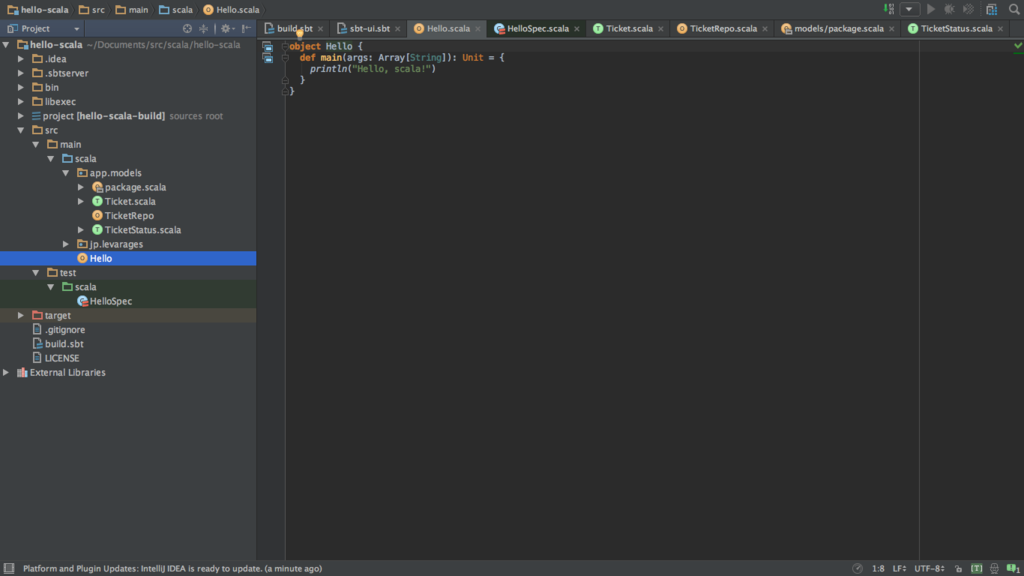This screenshot has width=1024, height=576.
Task: Close the build.sbt tab
Action: point(321,29)
